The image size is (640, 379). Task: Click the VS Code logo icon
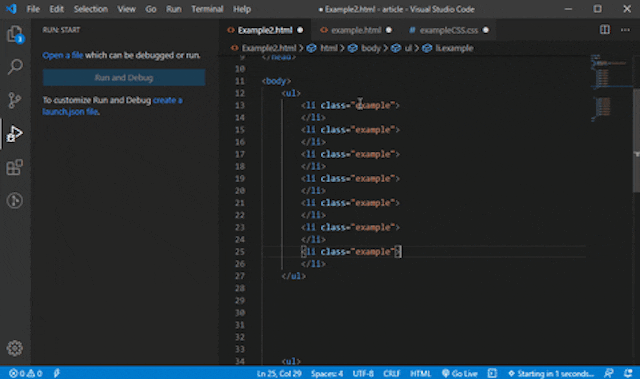click(x=11, y=9)
